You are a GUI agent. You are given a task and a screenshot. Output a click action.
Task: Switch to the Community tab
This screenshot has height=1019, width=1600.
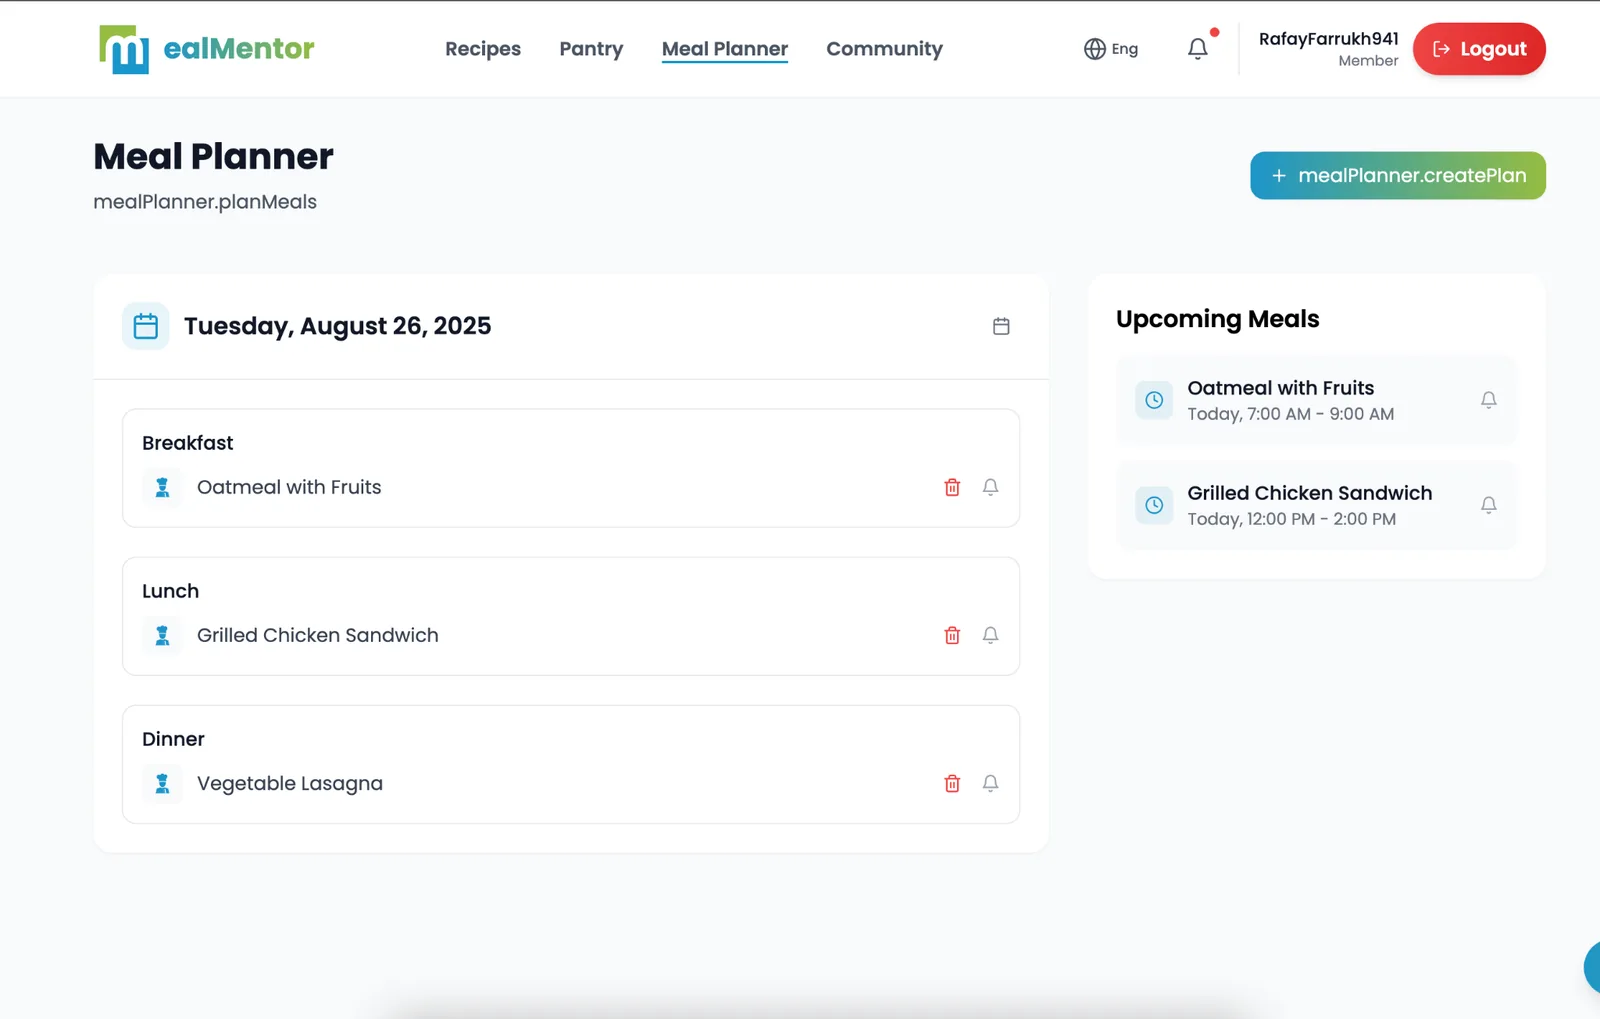(884, 49)
